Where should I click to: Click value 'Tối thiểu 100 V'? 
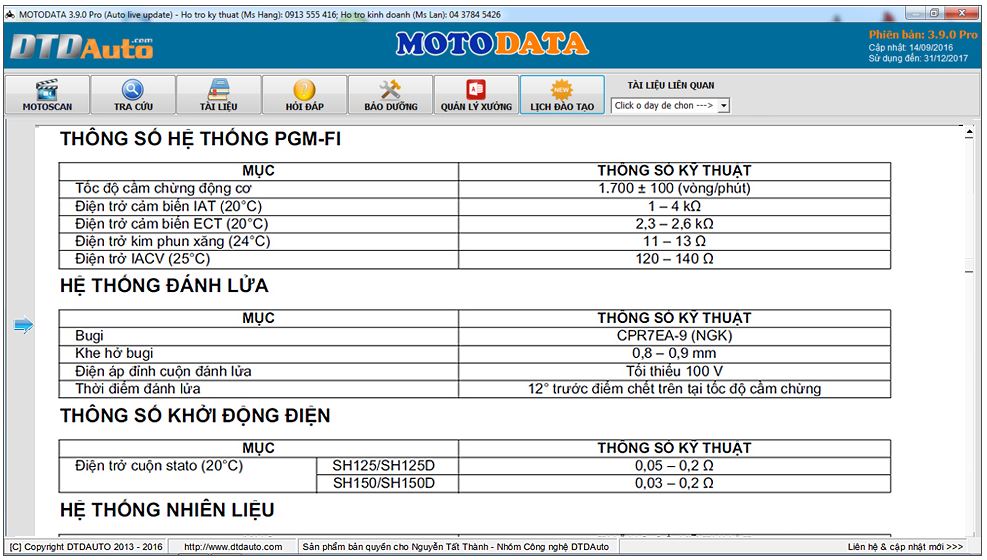coord(674,371)
